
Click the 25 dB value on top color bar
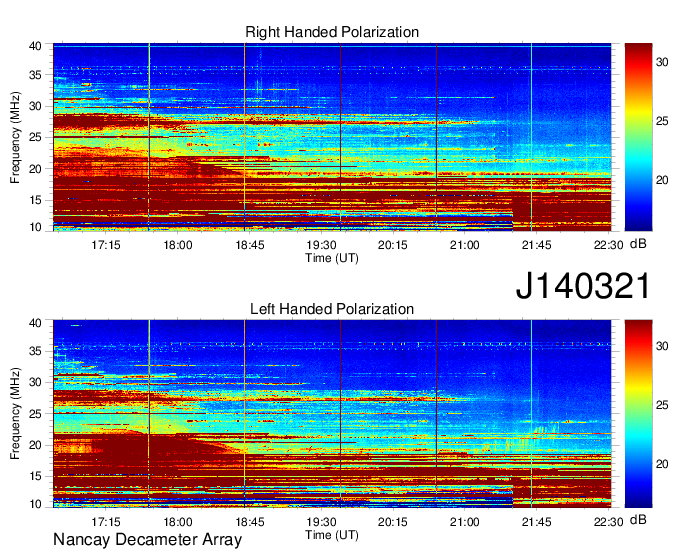662,121
